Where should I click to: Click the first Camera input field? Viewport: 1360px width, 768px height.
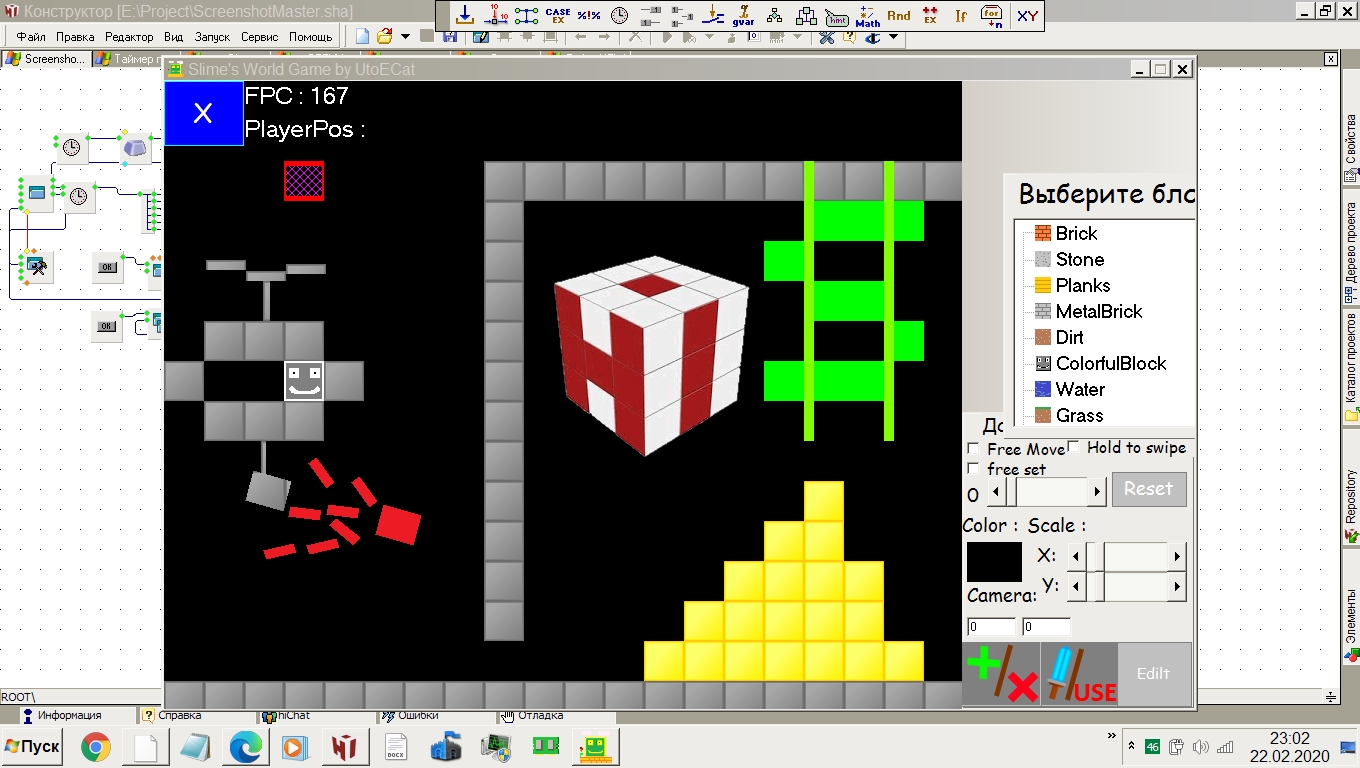tap(991, 627)
